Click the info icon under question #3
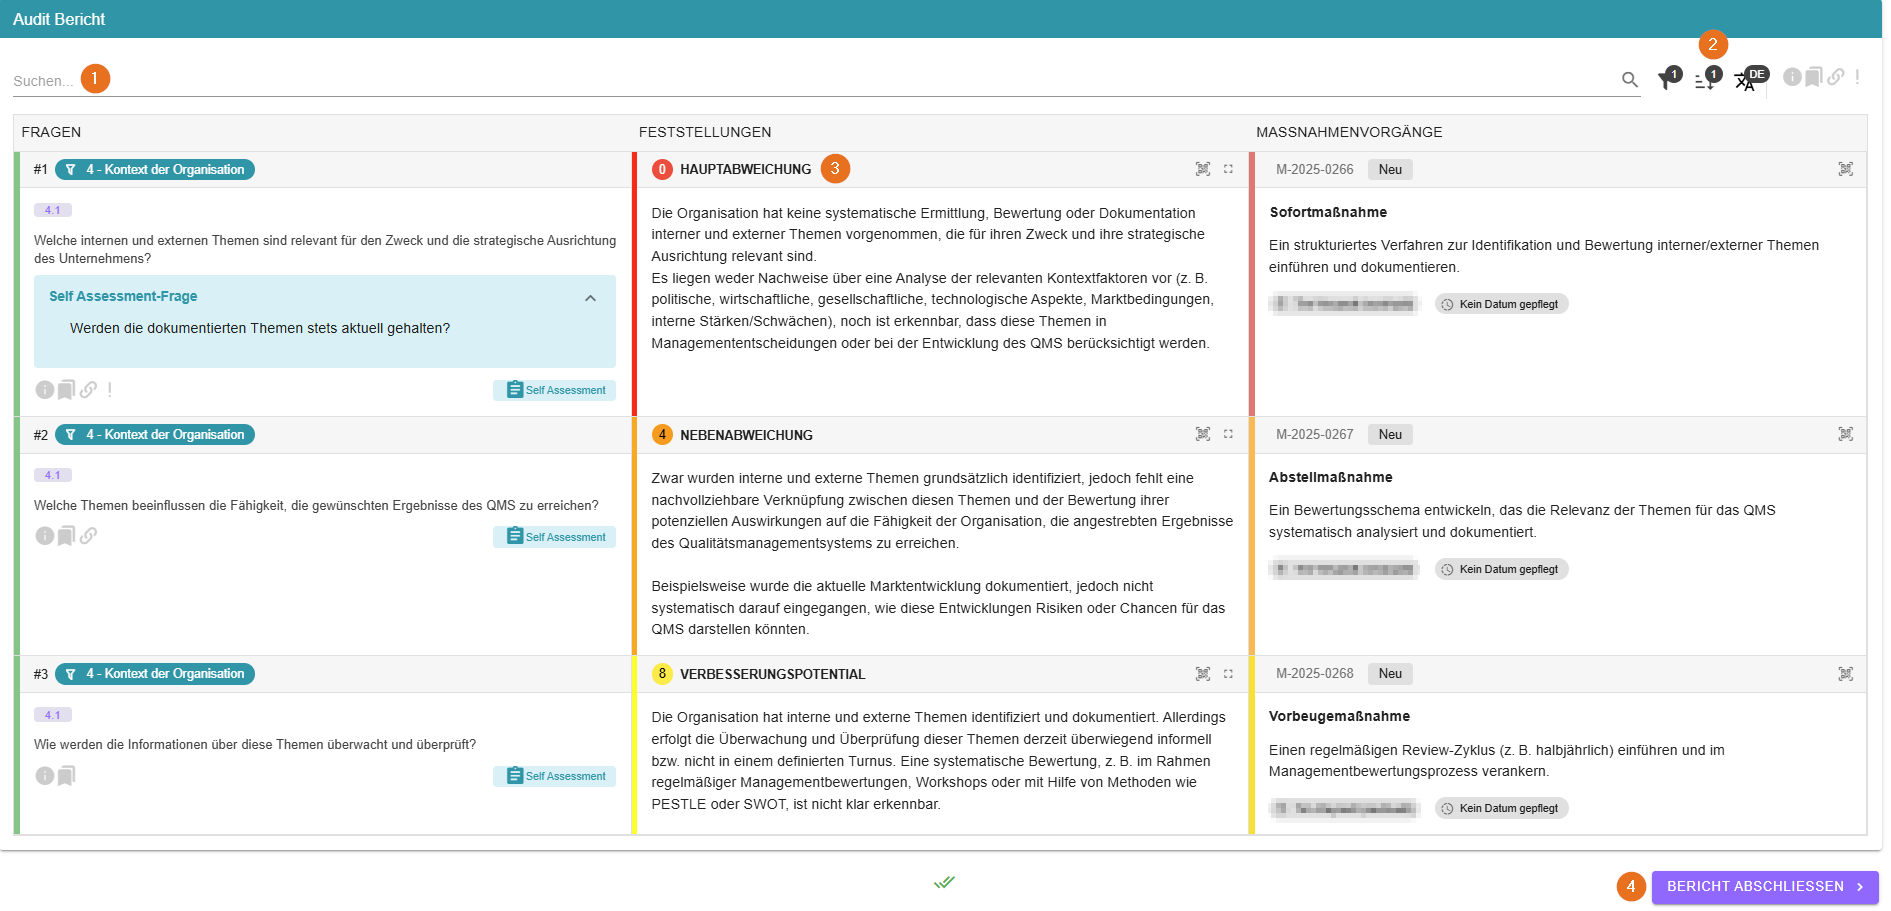The height and width of the screenshot is (911, 1891). point(45,776)
